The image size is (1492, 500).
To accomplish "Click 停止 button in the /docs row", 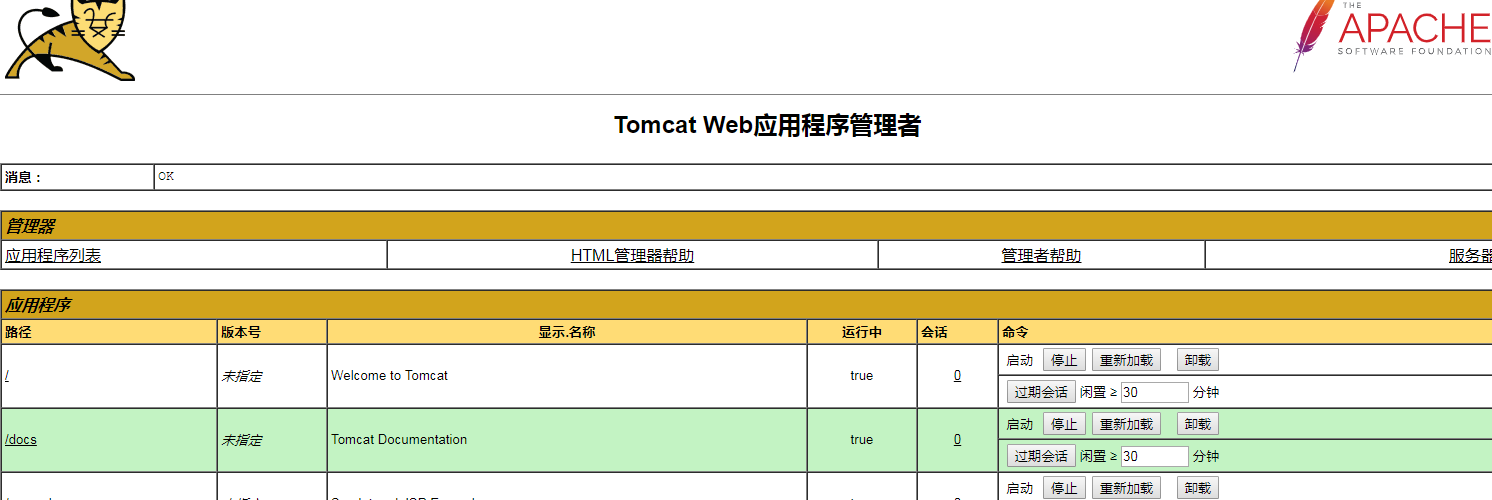I will 1064,424.
